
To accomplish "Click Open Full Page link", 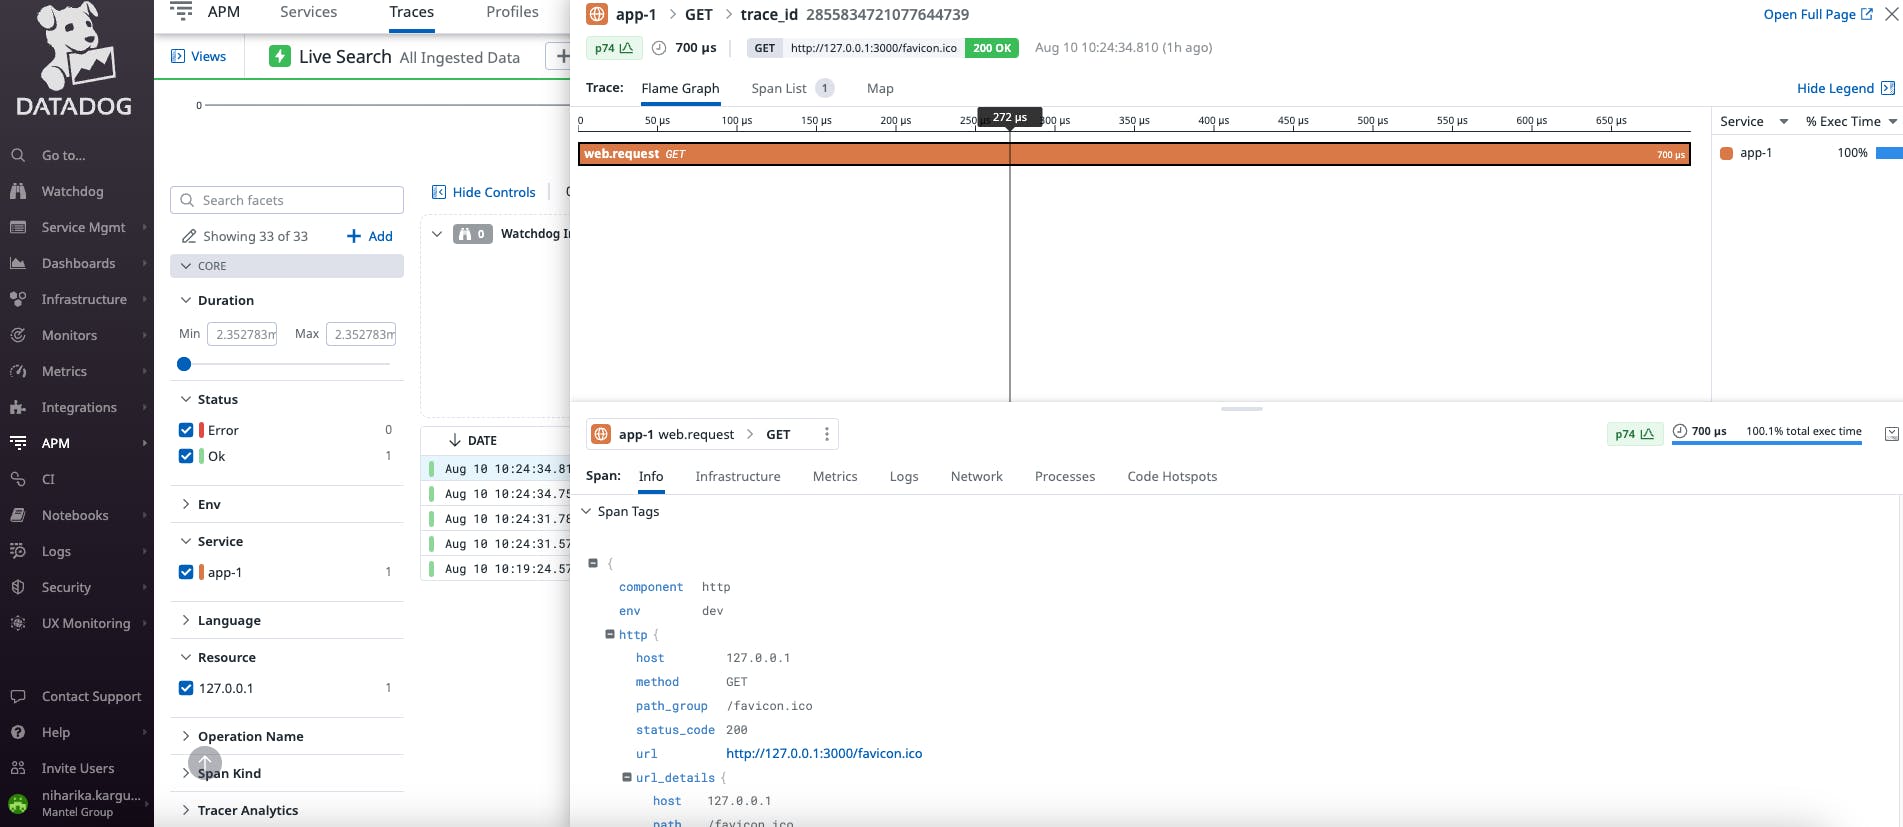I will click(1817, 14).
